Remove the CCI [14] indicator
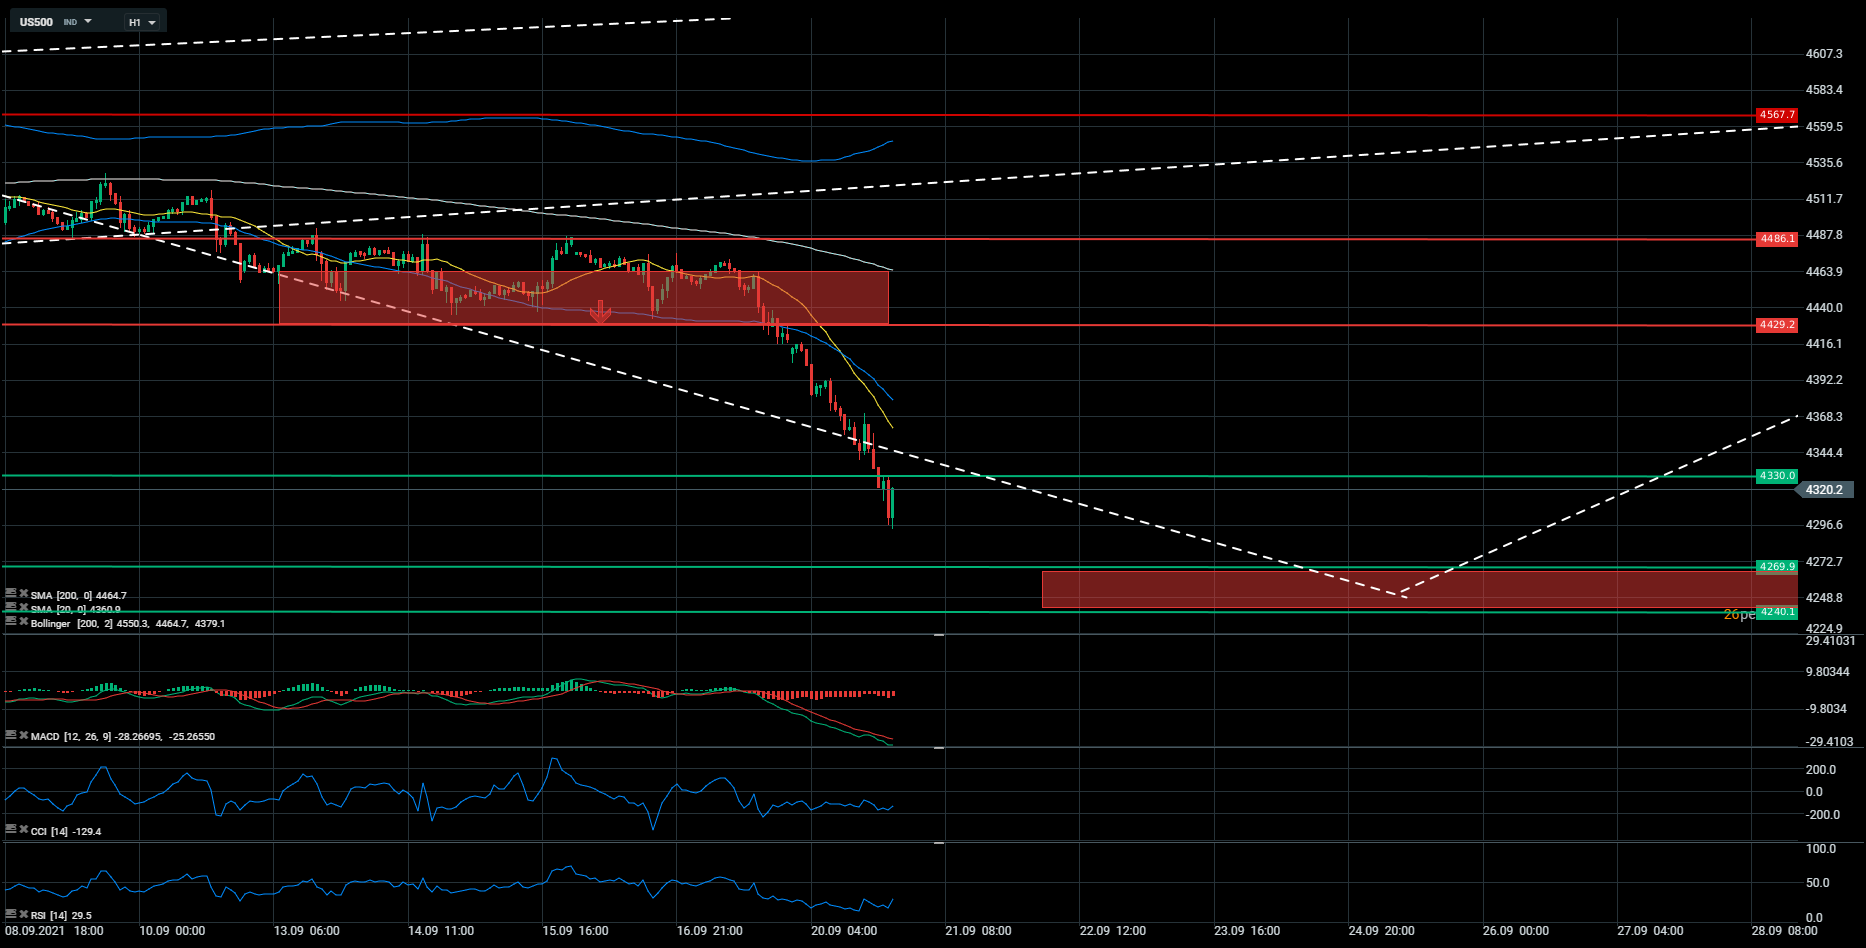 click(x=23, y=830)
